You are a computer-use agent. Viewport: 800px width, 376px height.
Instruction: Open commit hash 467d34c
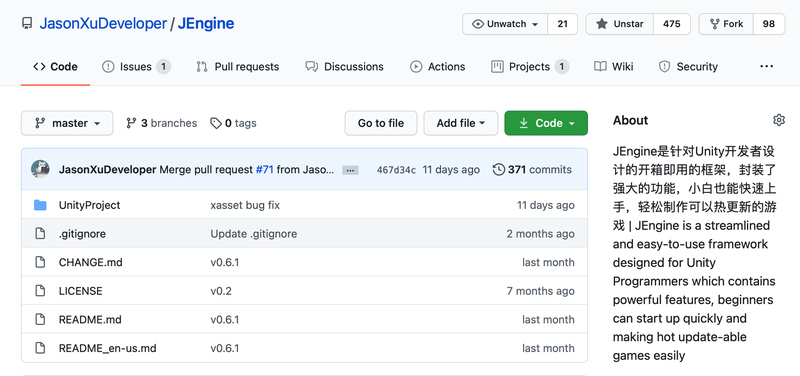click(396, 170)
